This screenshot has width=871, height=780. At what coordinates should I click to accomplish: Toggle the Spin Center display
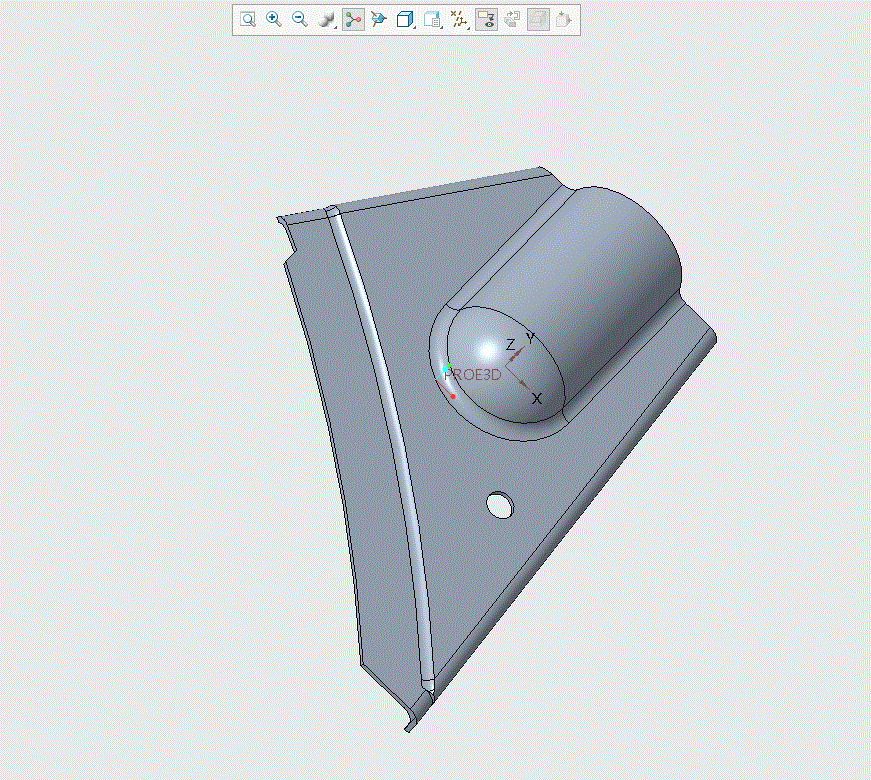(353, 20)
